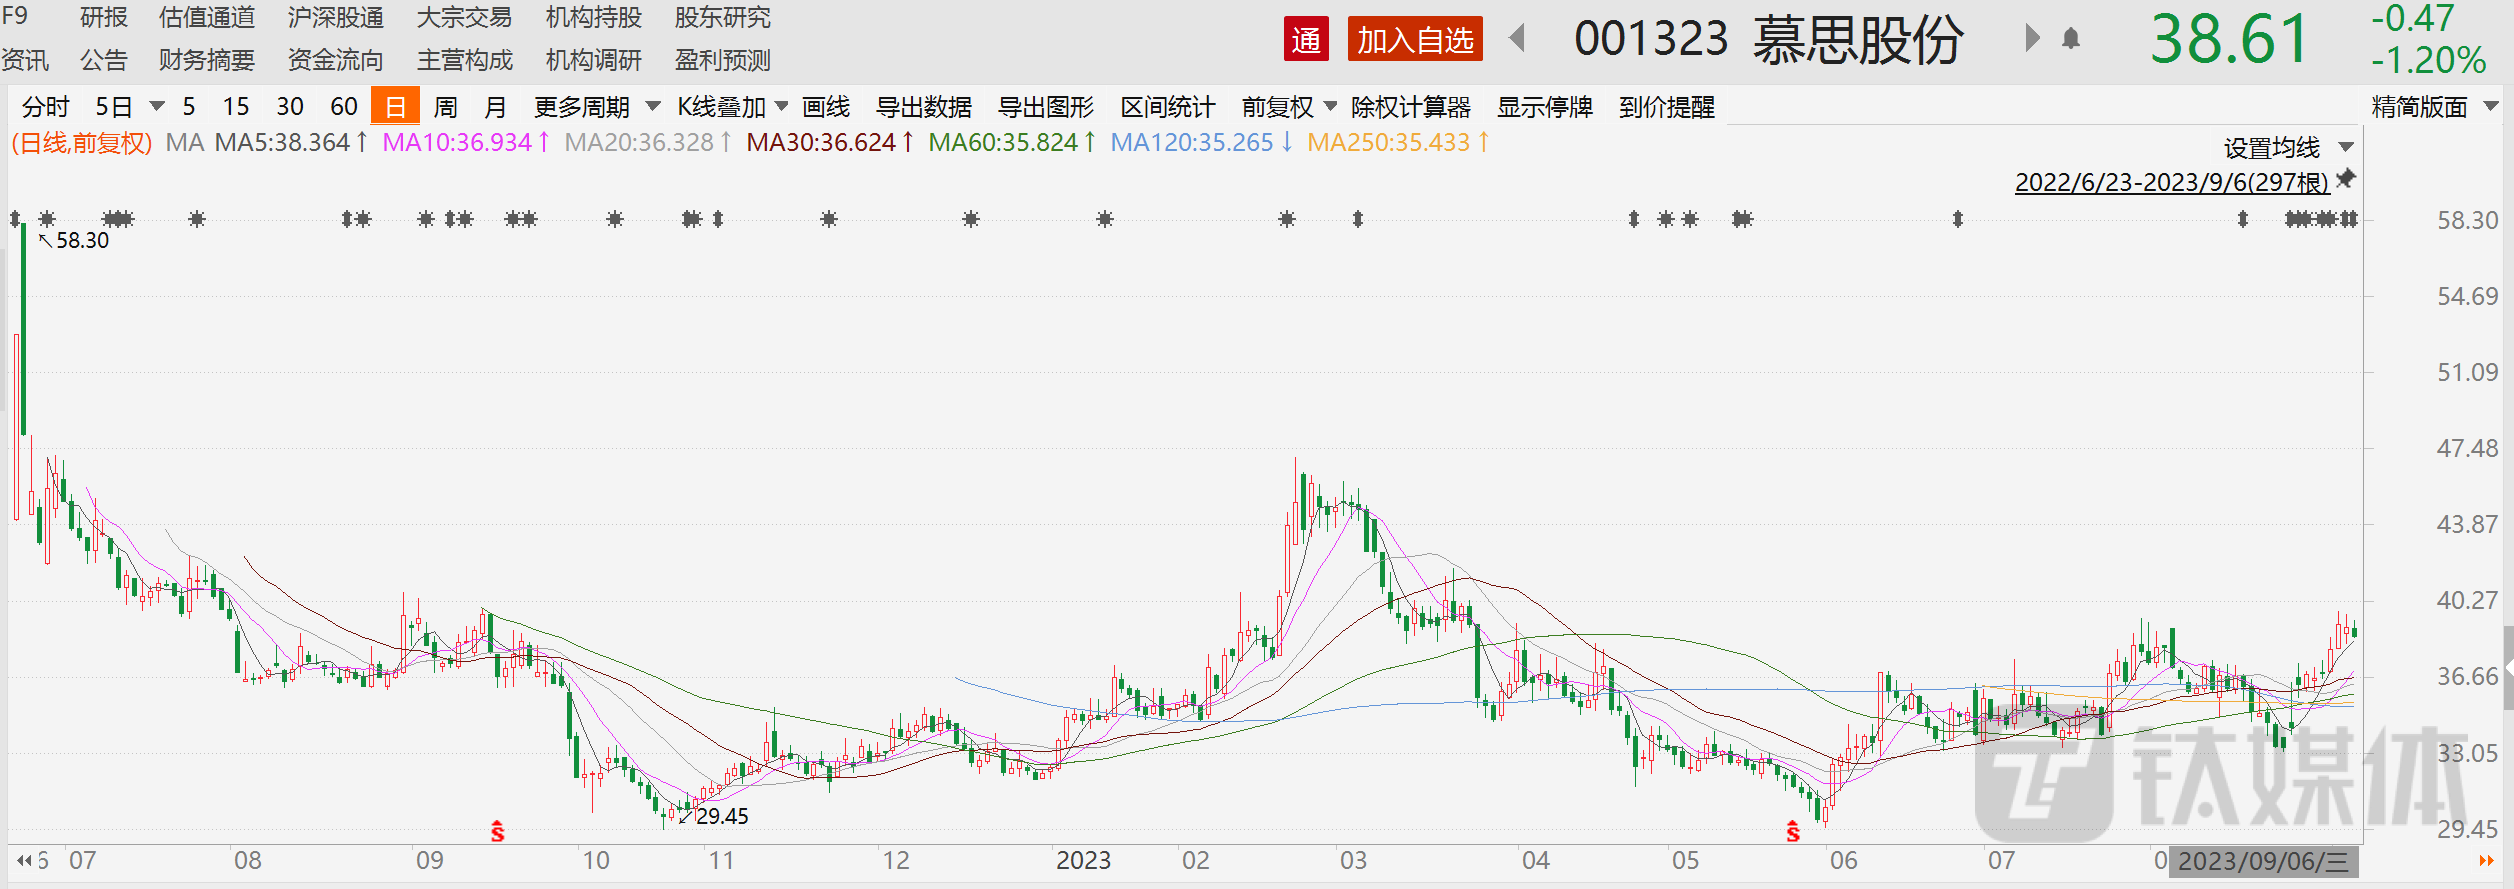Click the 2022/6/23-2023/9/6 date range link
Screen dimensions: 2514x889
point(2171,182)
